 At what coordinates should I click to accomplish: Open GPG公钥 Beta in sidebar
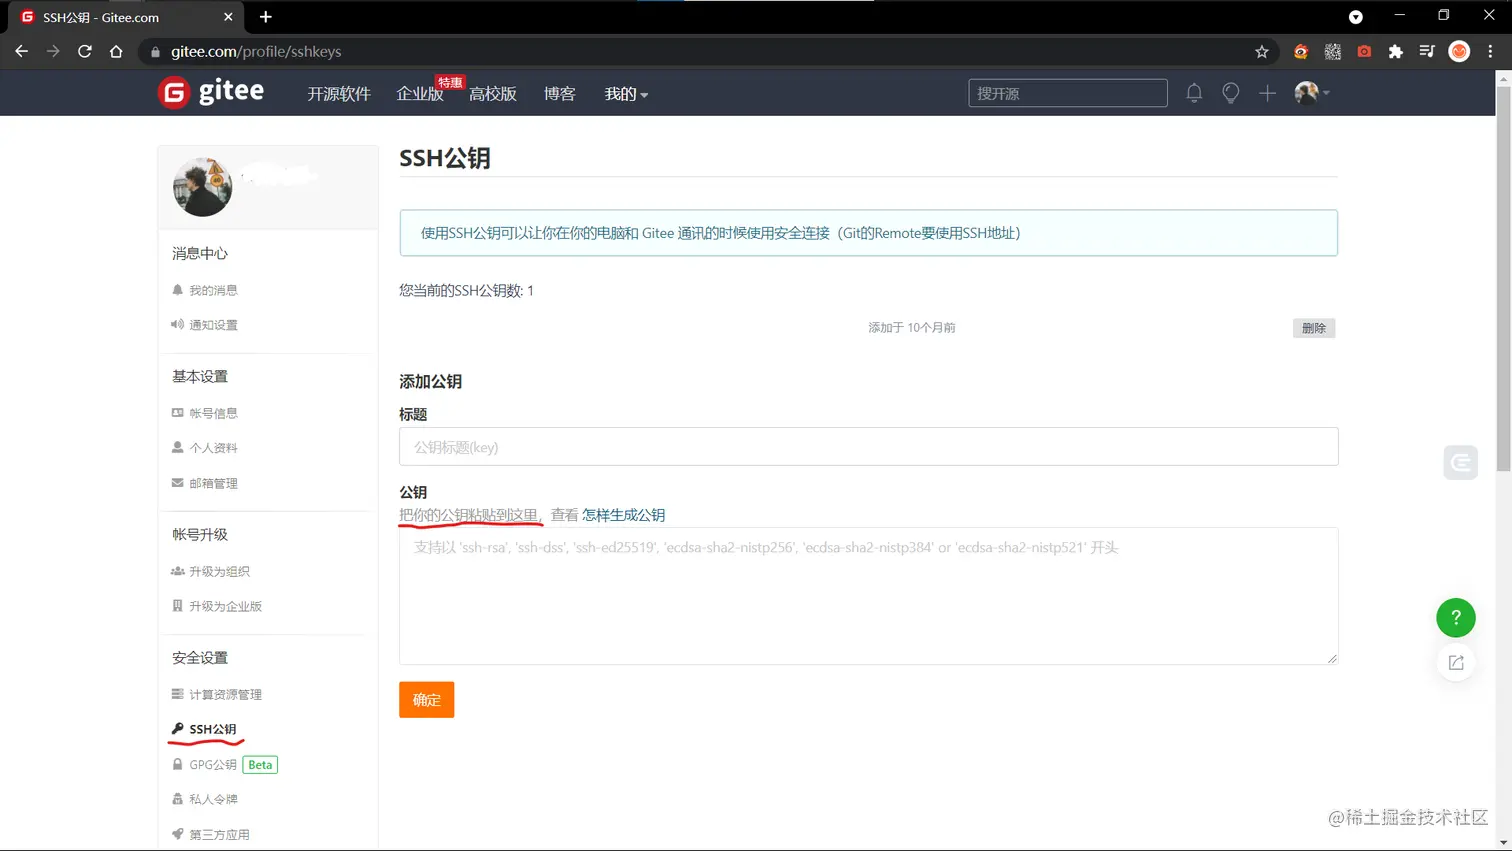pos(224,764)
